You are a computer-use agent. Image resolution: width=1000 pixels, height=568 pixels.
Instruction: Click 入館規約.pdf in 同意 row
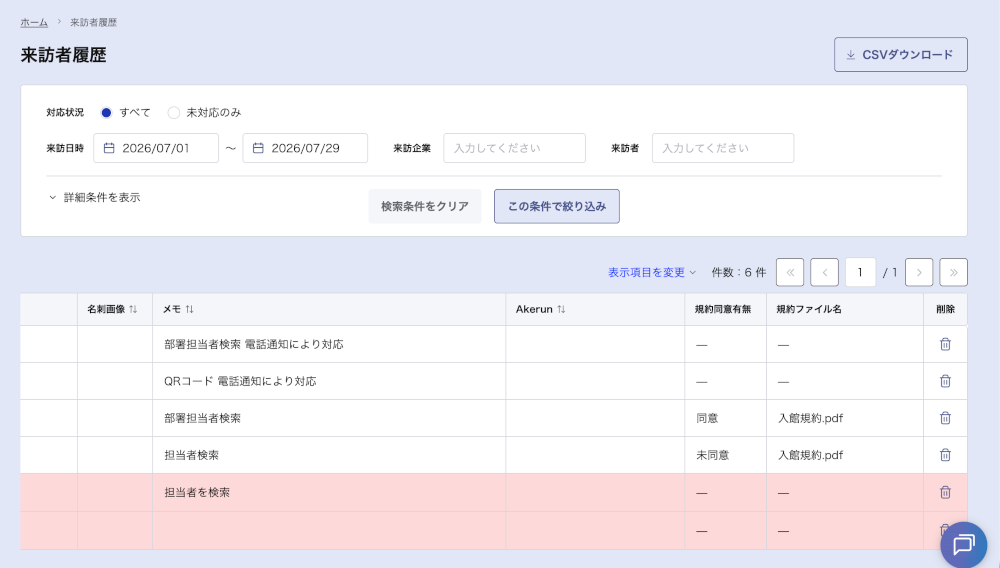pyautogui.click(x=810, y=418)
